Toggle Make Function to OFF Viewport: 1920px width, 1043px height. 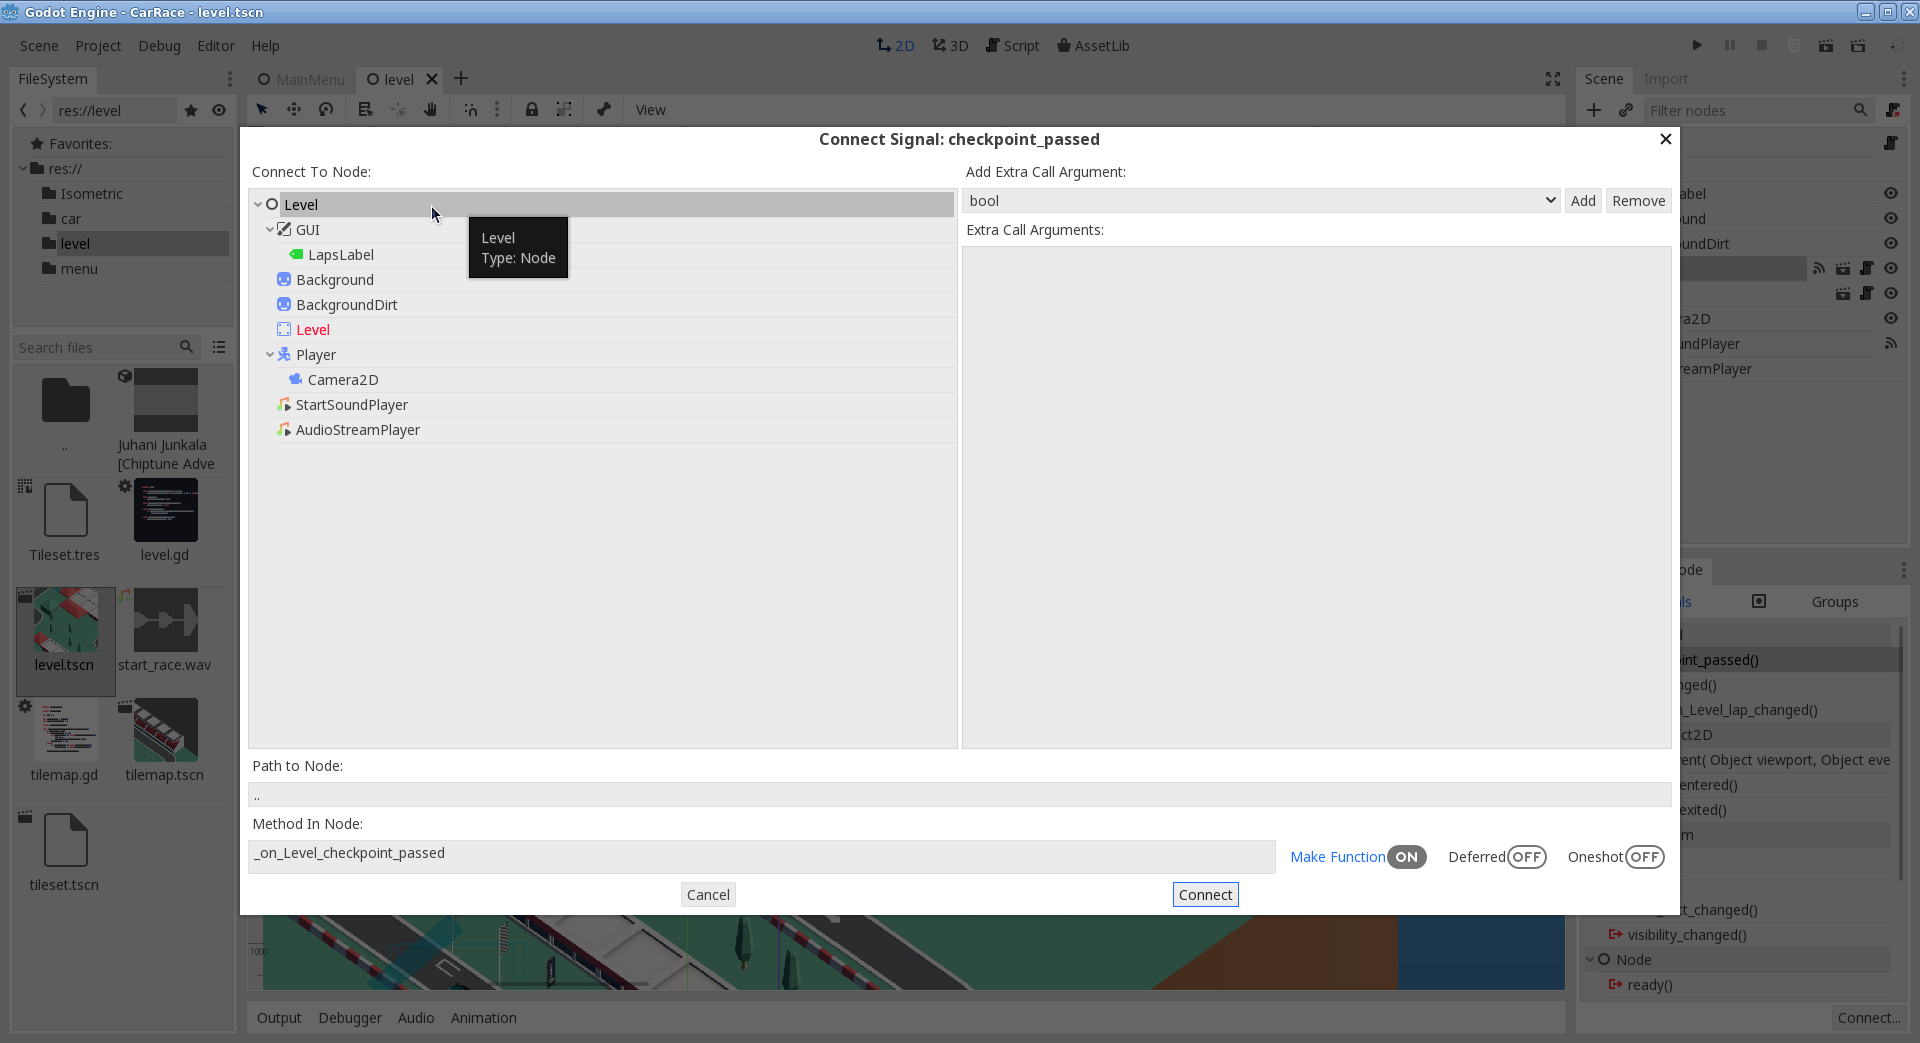point(1406,857)
